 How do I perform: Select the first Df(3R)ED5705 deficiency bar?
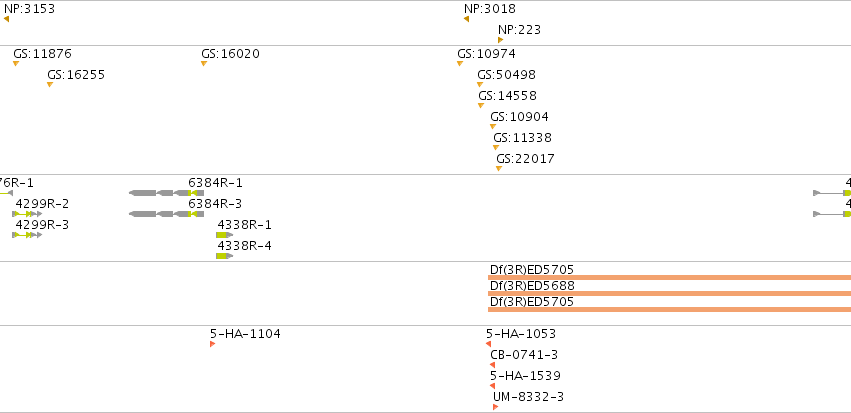(669, 277)
